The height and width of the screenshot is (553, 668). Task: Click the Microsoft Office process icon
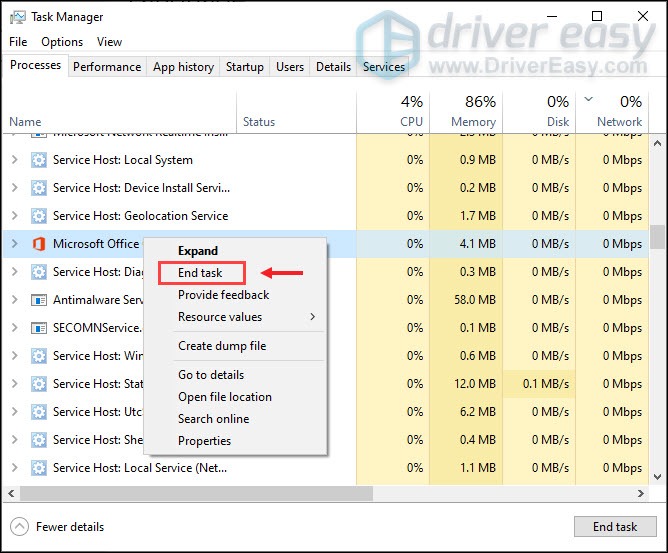click(x=39, y=244)
